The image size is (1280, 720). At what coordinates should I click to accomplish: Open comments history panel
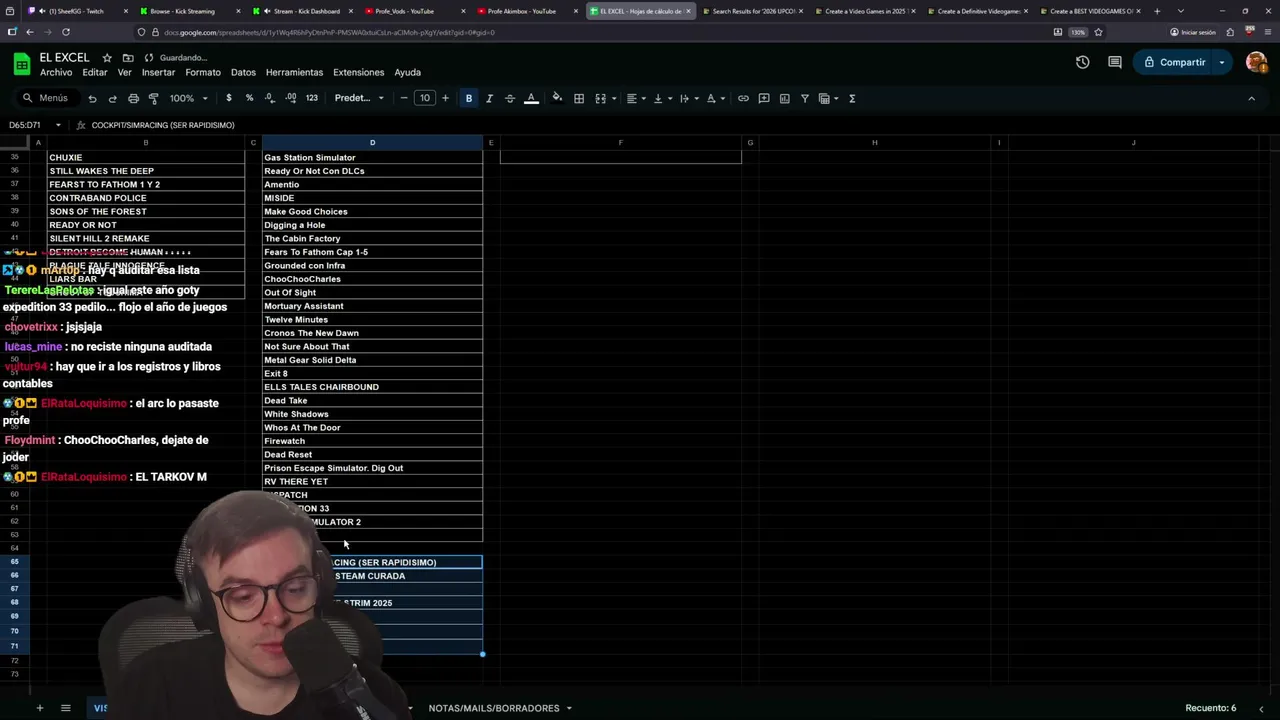pyautogui.click(x=1115, y=62)
